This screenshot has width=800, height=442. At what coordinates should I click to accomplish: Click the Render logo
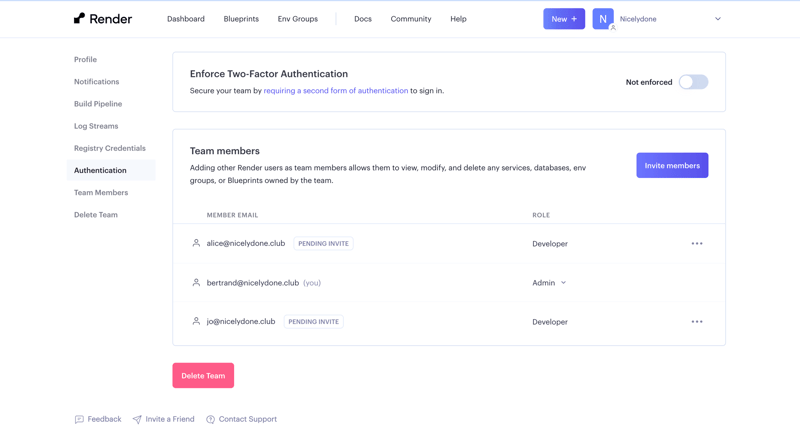tap(103, 19)
